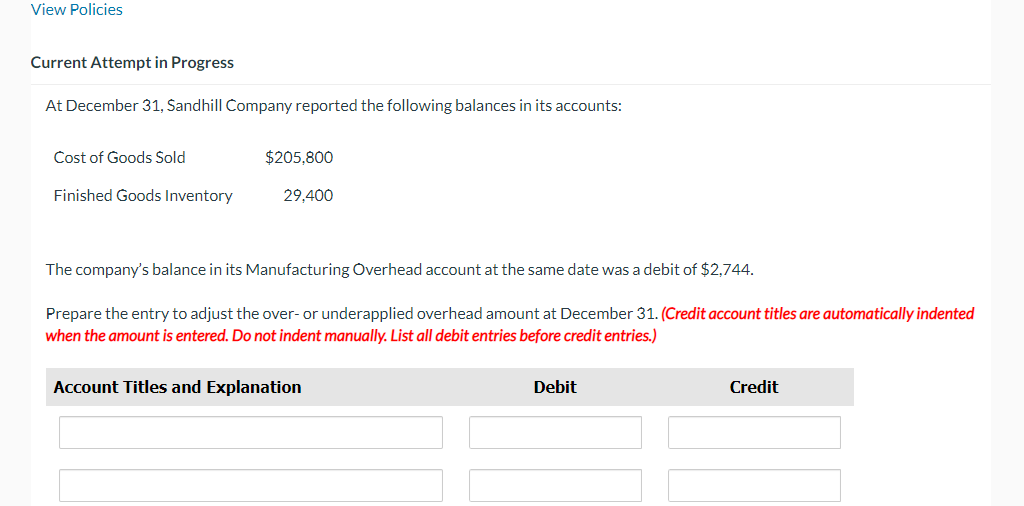Click the 29,400 inventory balance
1024x506 pixels.
pyautogui.click(x=308, y=196)
